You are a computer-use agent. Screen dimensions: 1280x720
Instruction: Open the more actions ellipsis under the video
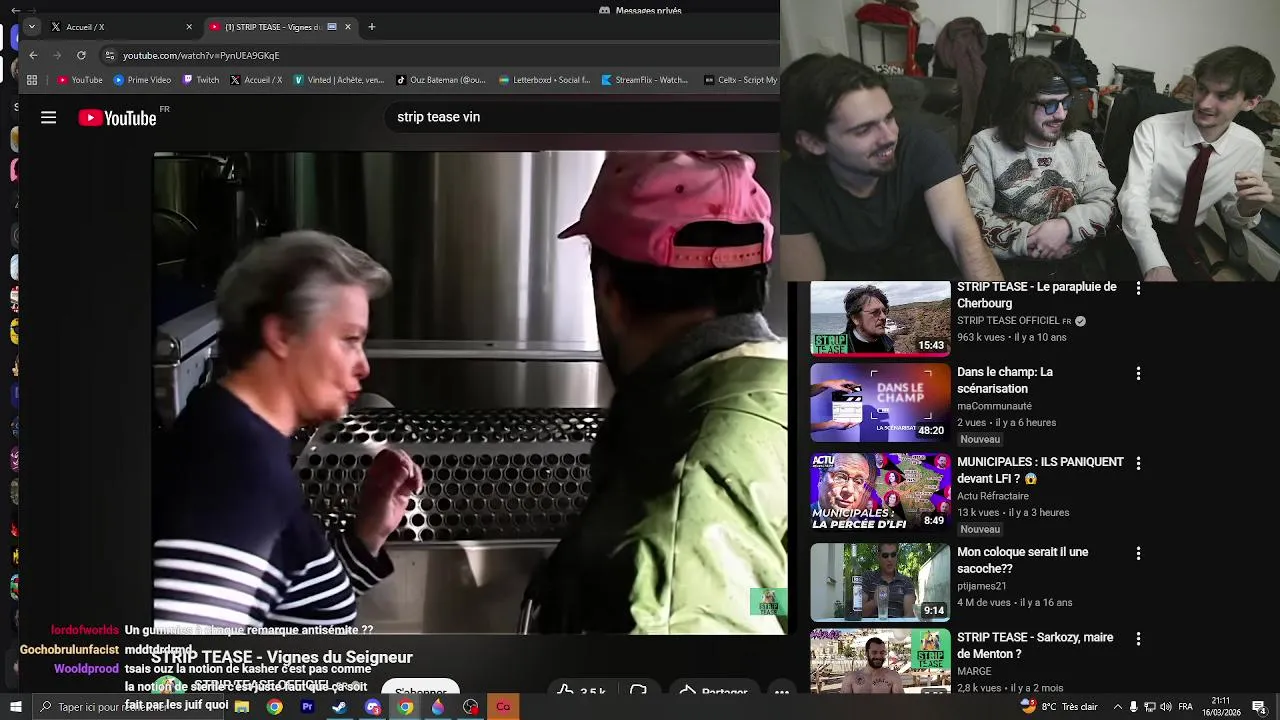coord(782,691)
